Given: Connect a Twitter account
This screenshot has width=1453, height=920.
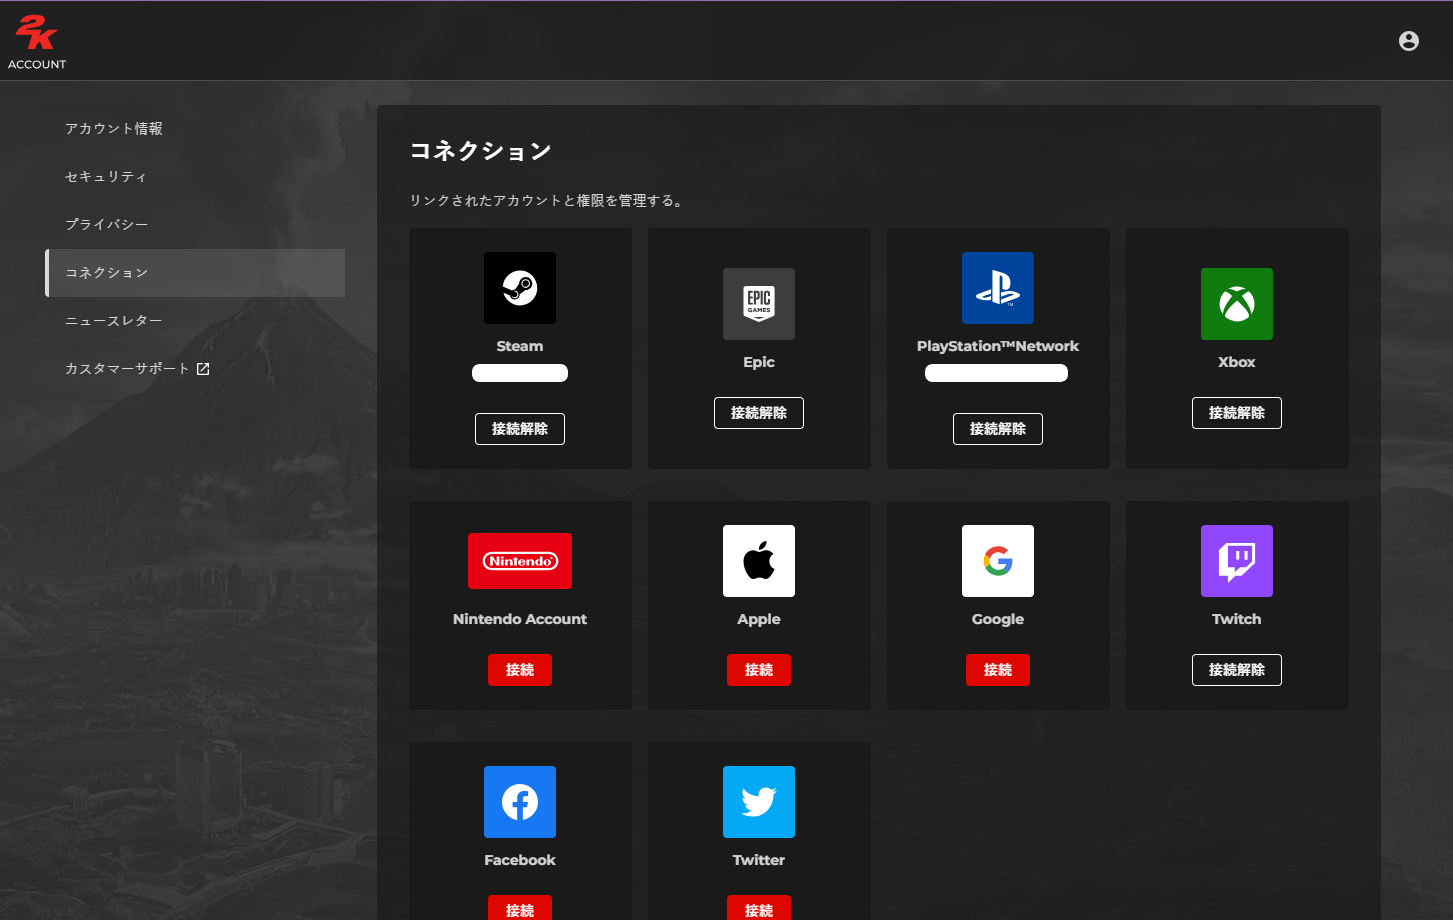Looking at the screenshot, I should click(x=759, y=908).
